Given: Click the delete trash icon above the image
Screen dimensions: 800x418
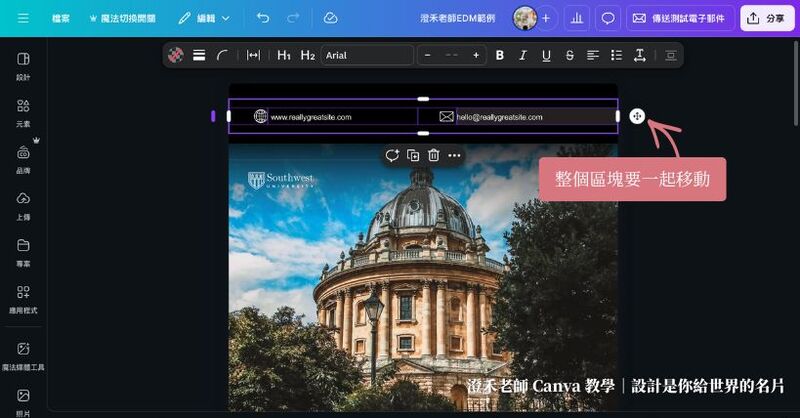Looking at the screenshot, I should tap(434, 155).
